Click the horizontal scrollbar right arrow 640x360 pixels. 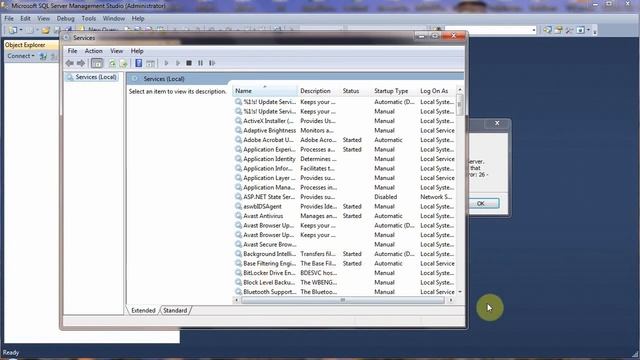(x=451, y=300)
